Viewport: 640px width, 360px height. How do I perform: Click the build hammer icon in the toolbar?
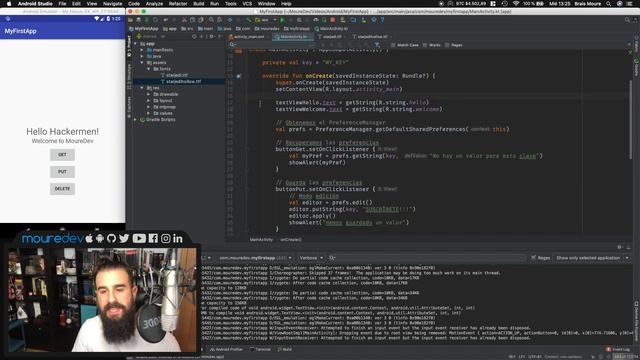click(x=248, y=20)
